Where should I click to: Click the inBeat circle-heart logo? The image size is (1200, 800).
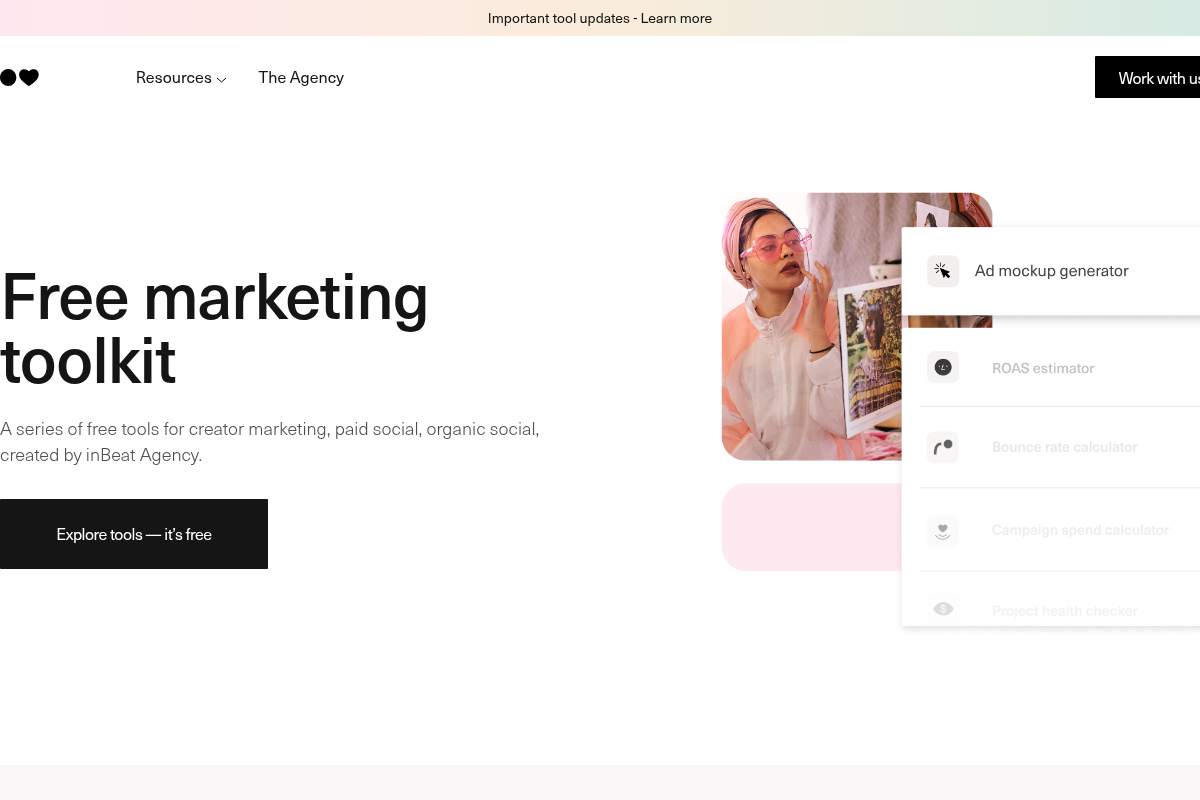[x=20, y=77]
